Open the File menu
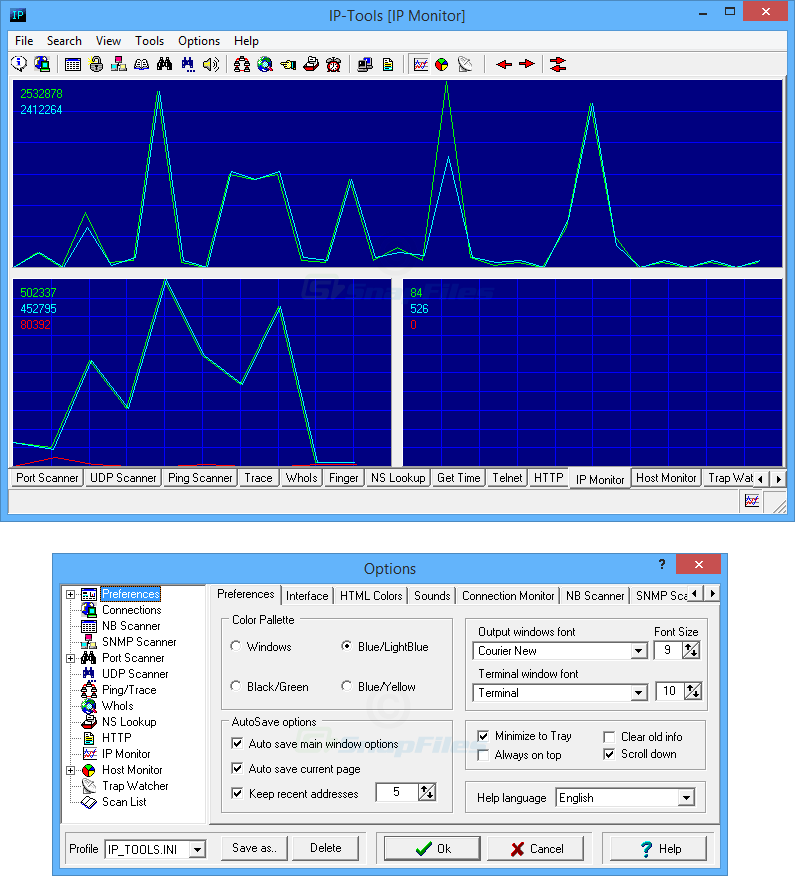 click(24, 41)
